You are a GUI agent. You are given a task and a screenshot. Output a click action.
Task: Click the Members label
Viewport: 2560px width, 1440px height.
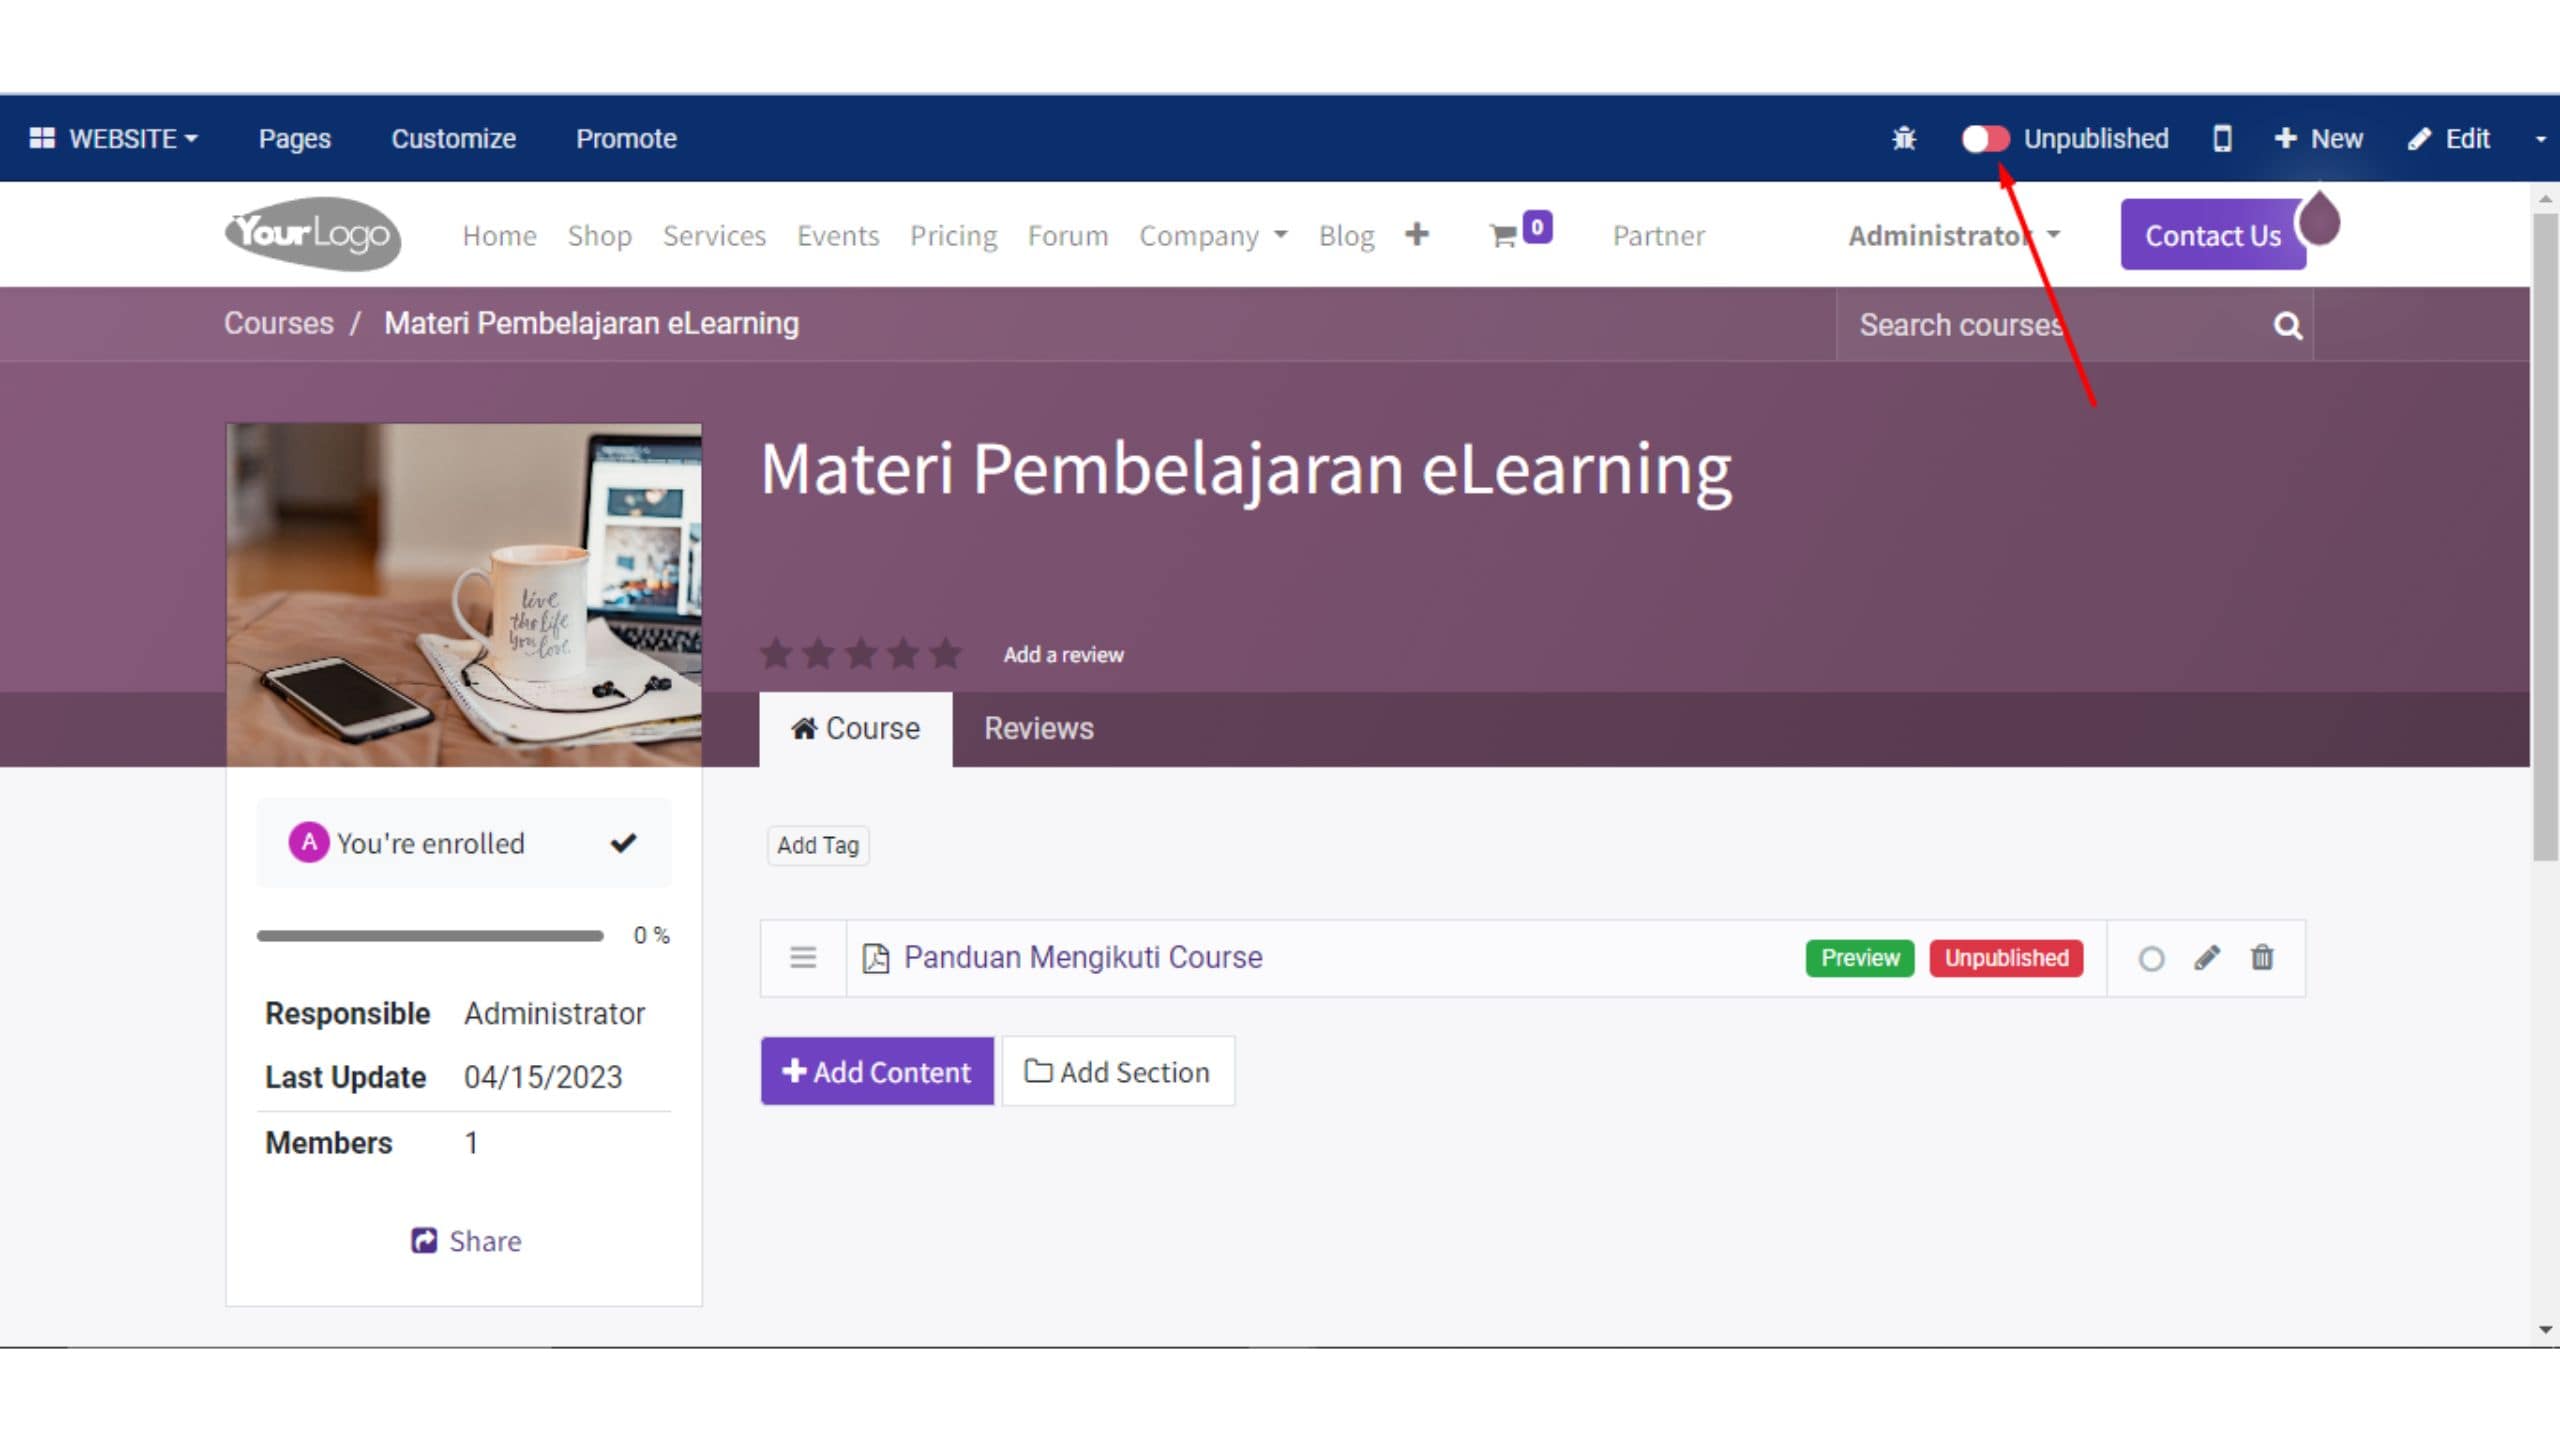[328, 1143]
